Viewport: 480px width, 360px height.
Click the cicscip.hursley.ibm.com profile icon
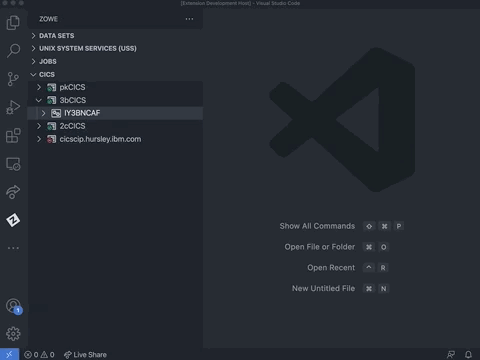51,139
